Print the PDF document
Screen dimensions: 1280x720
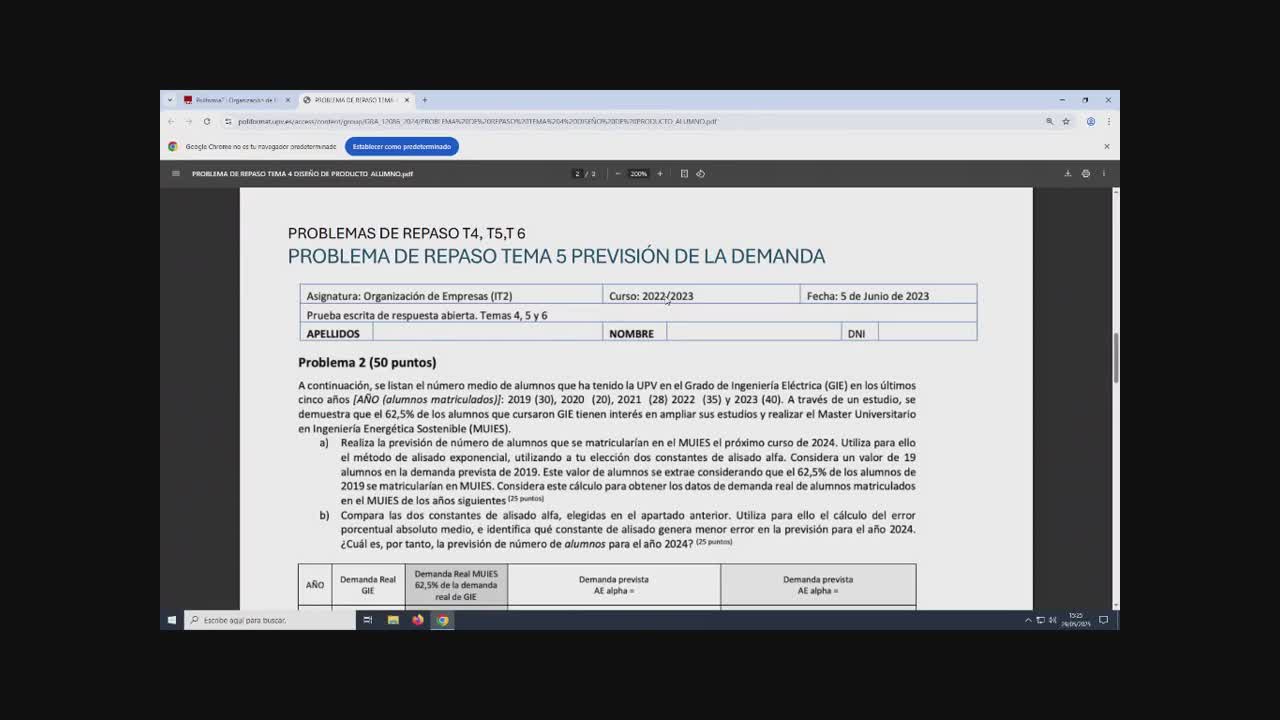pos(1085,174)
